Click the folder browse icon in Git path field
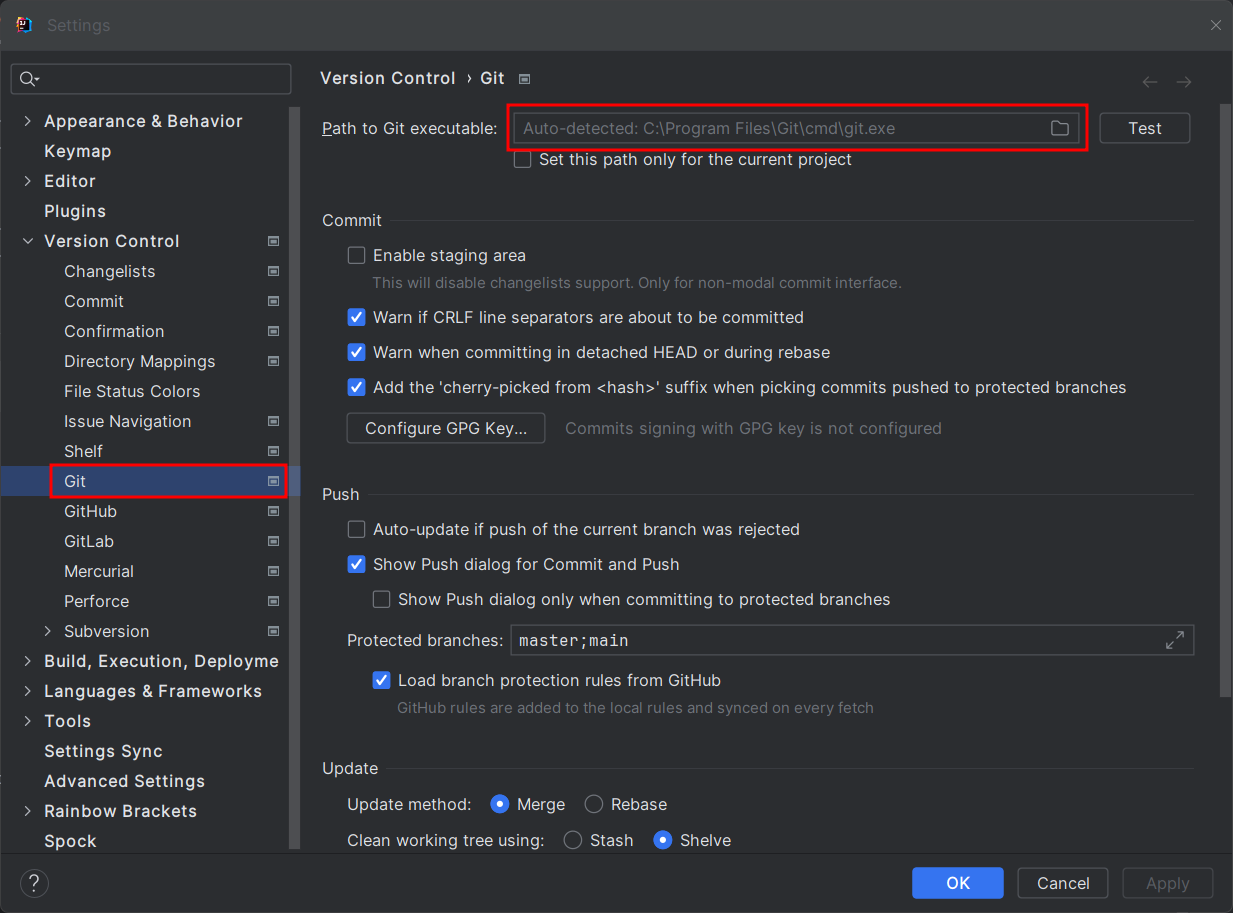 (x=1059, y=128)
